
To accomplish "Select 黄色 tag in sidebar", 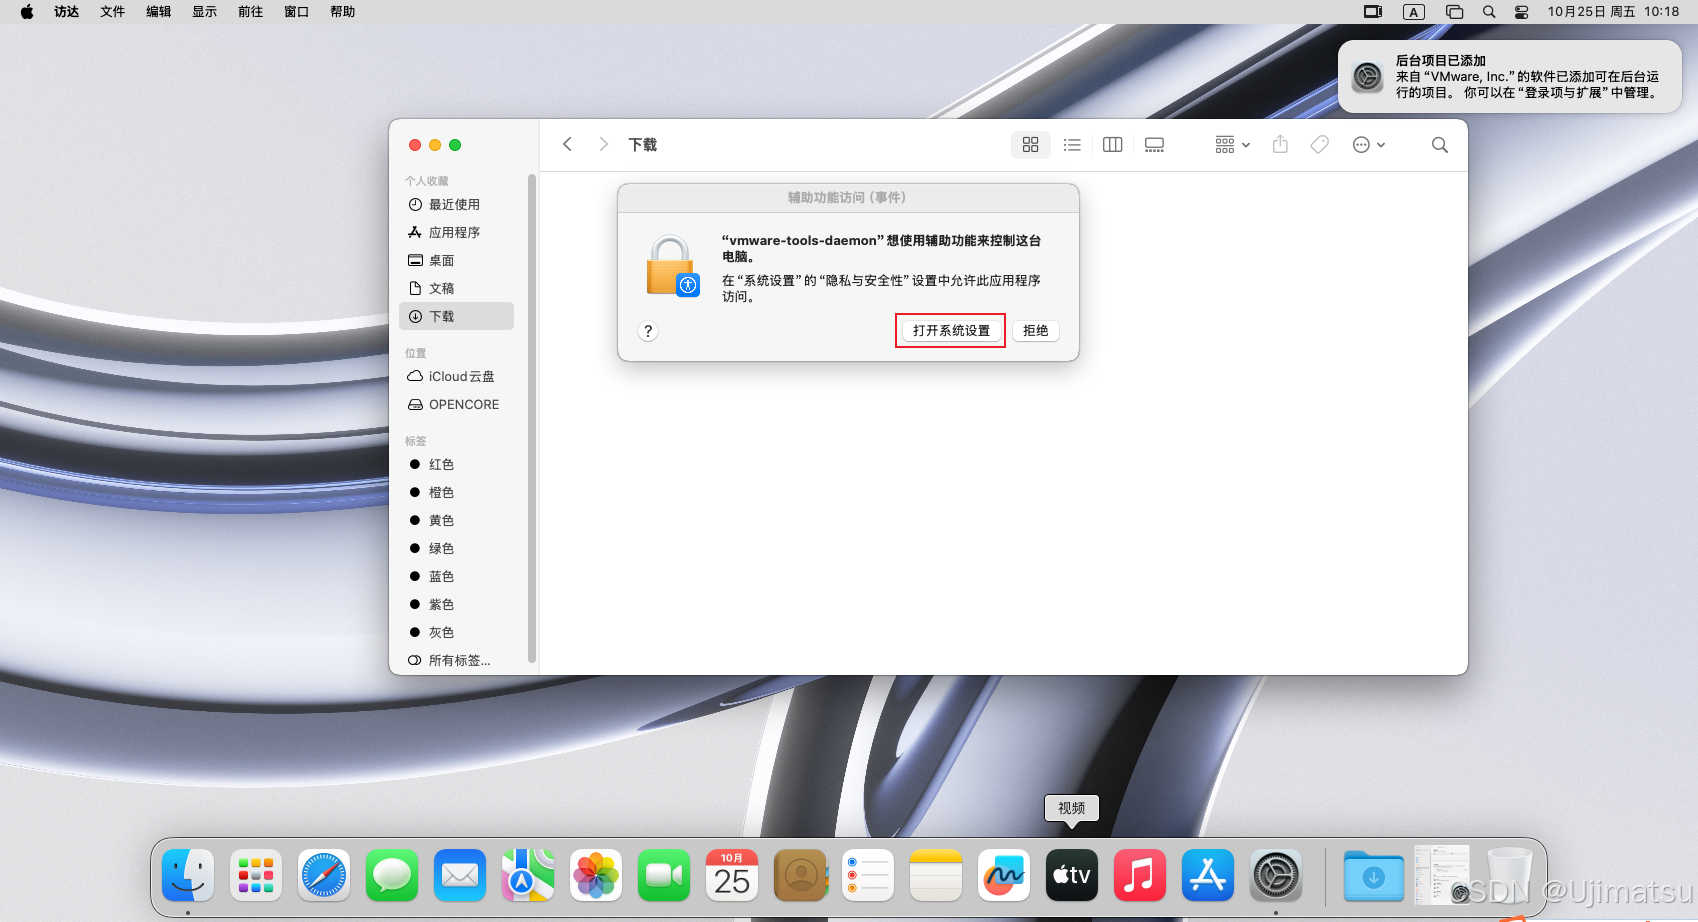I will (456, 520).
